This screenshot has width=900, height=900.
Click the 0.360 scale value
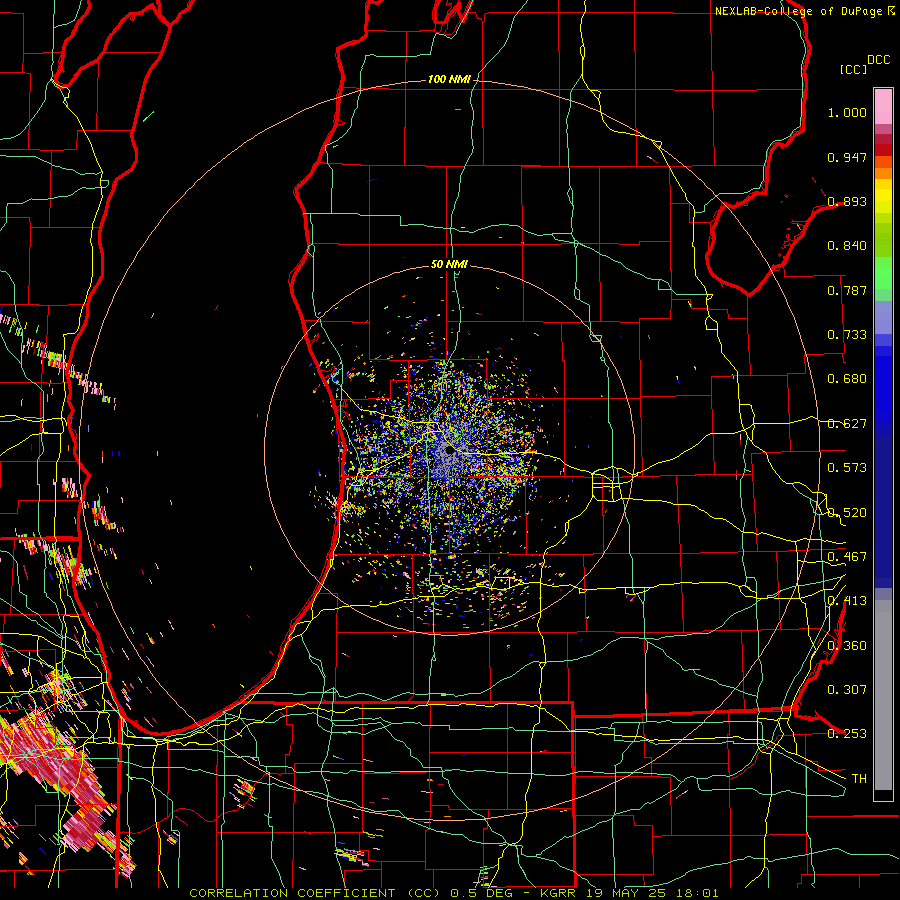coord(847,646)
